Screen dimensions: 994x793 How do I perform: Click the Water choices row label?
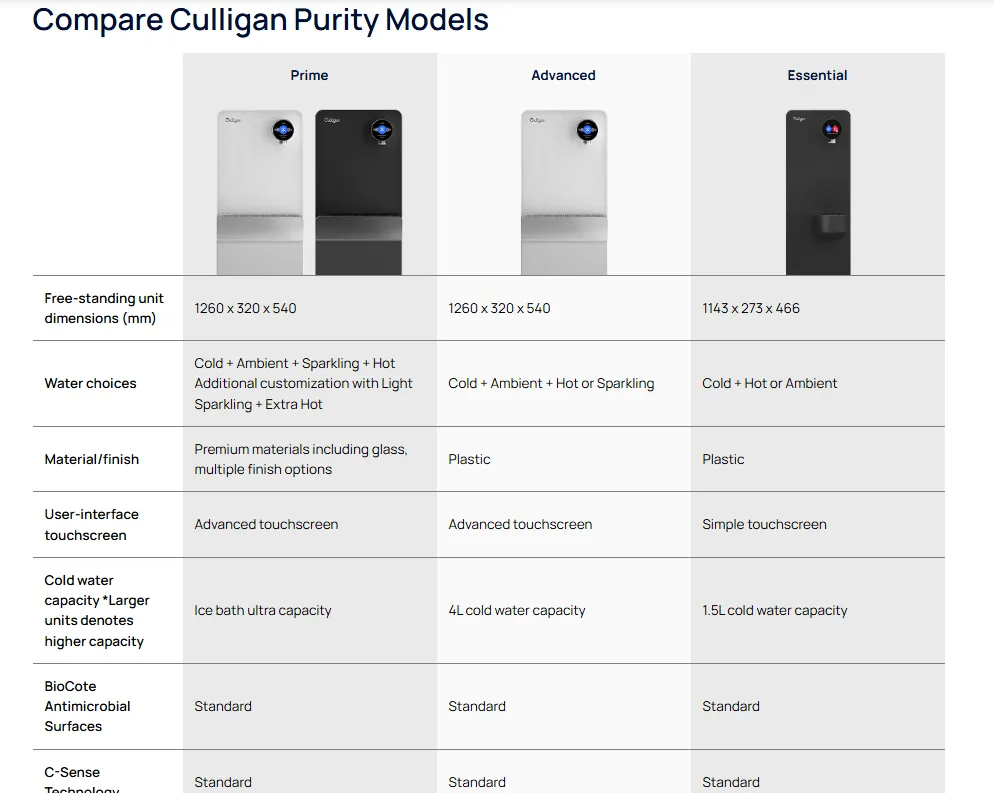tap(90, 383)
